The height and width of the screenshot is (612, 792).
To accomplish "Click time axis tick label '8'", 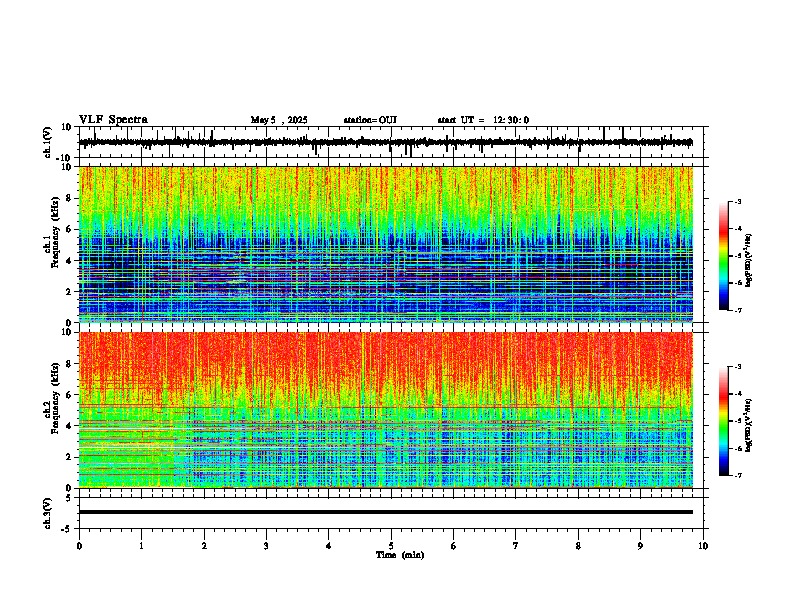I will [x=578, y=546].
